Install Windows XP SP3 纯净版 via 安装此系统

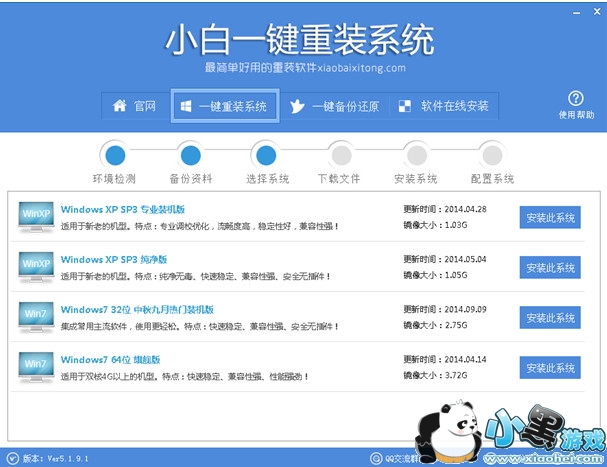click(x=550, y=268)
